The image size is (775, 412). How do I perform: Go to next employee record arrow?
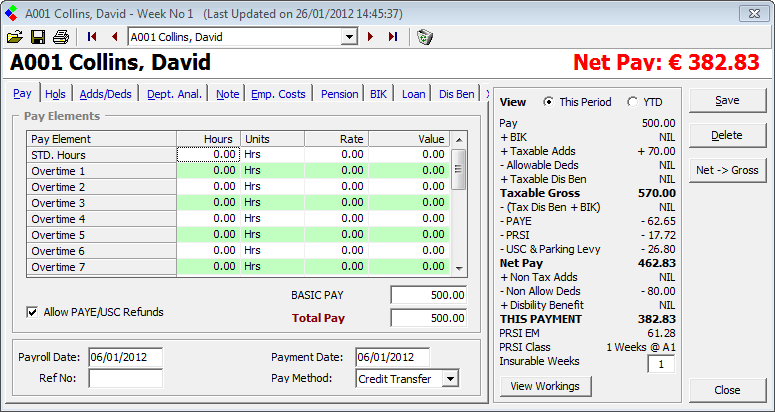click(370, 37)
